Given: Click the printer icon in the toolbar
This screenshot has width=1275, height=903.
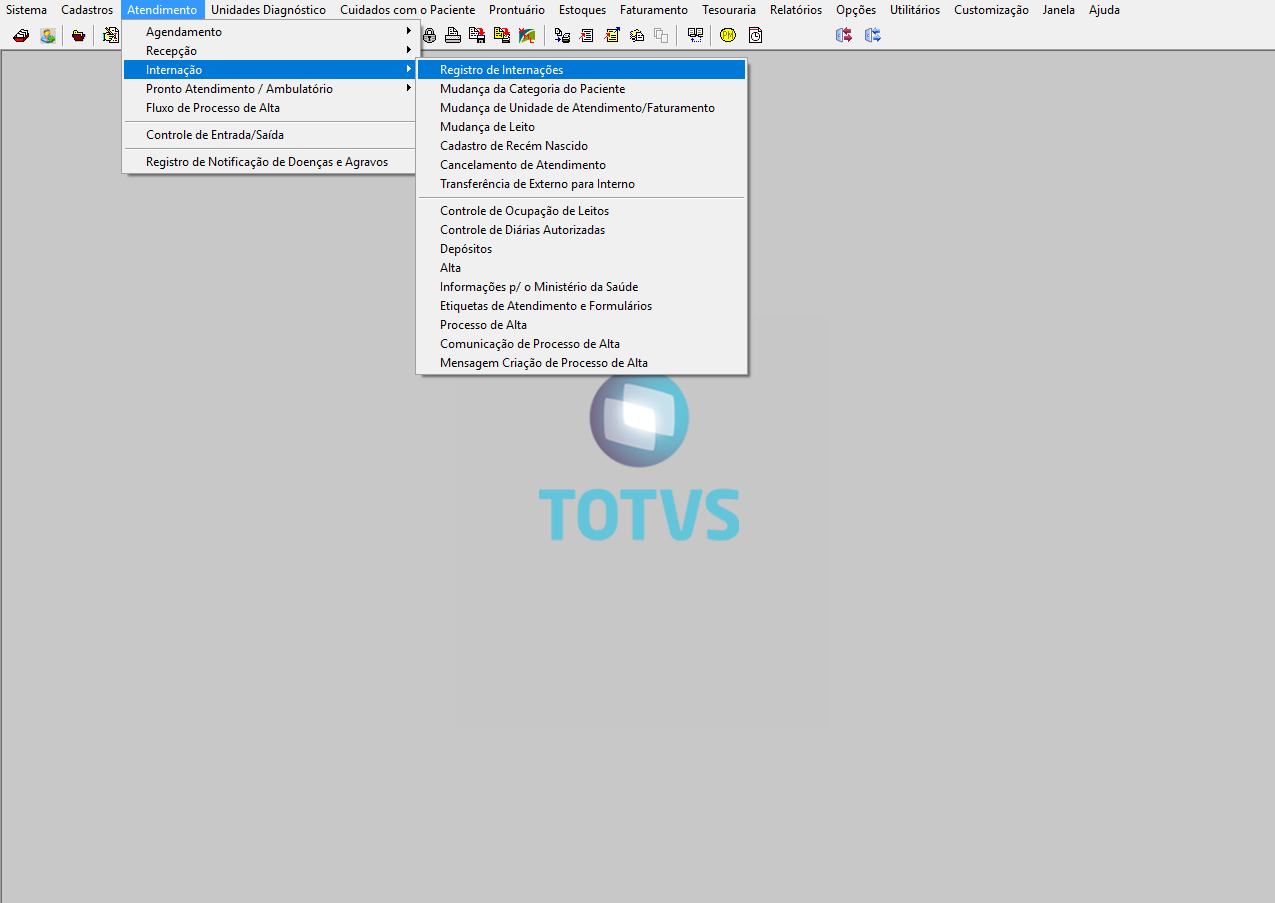Looking at the screenshot, I should coord(453,35).
